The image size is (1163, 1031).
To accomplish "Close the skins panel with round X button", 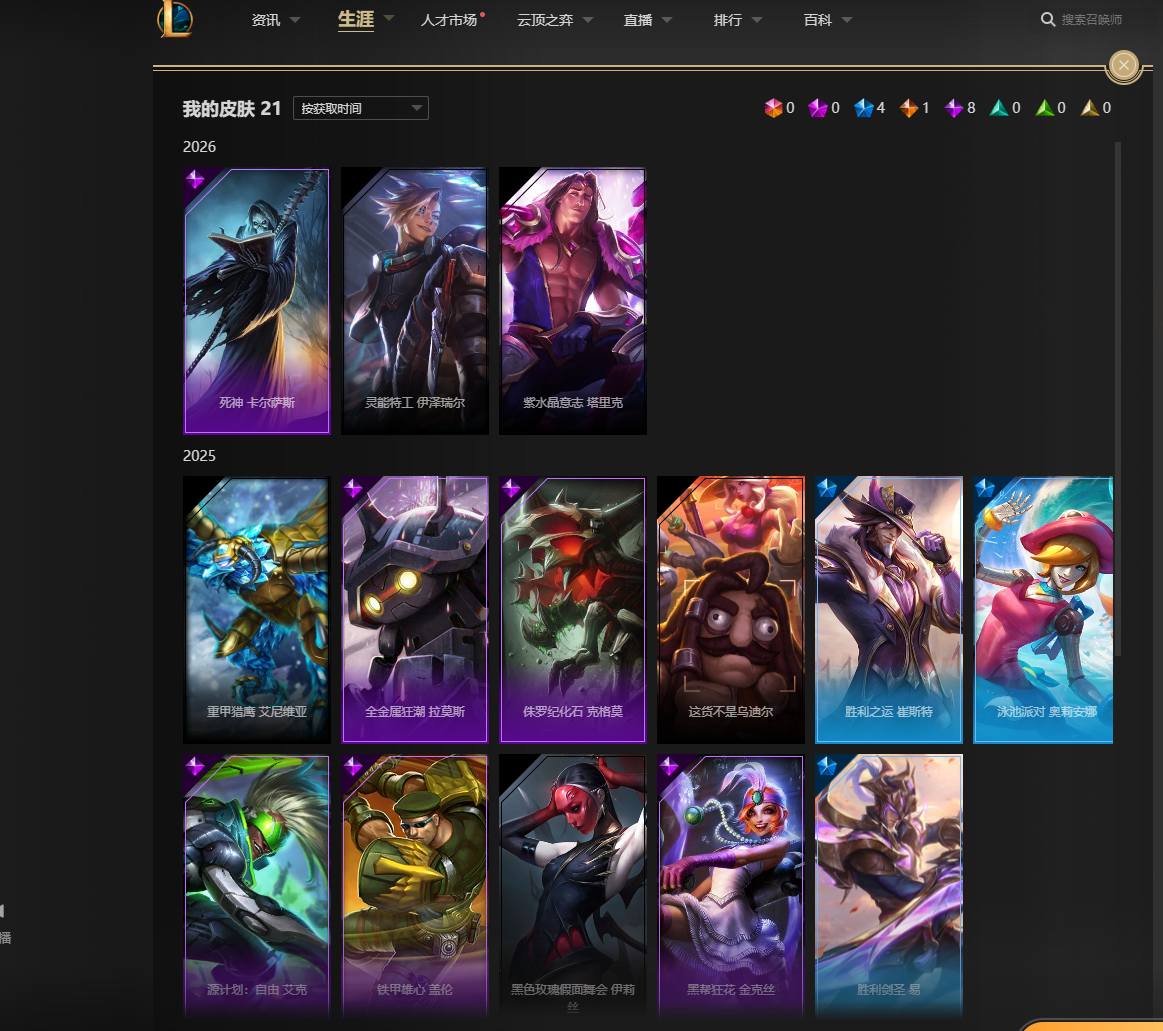I will pos(1124,65).
